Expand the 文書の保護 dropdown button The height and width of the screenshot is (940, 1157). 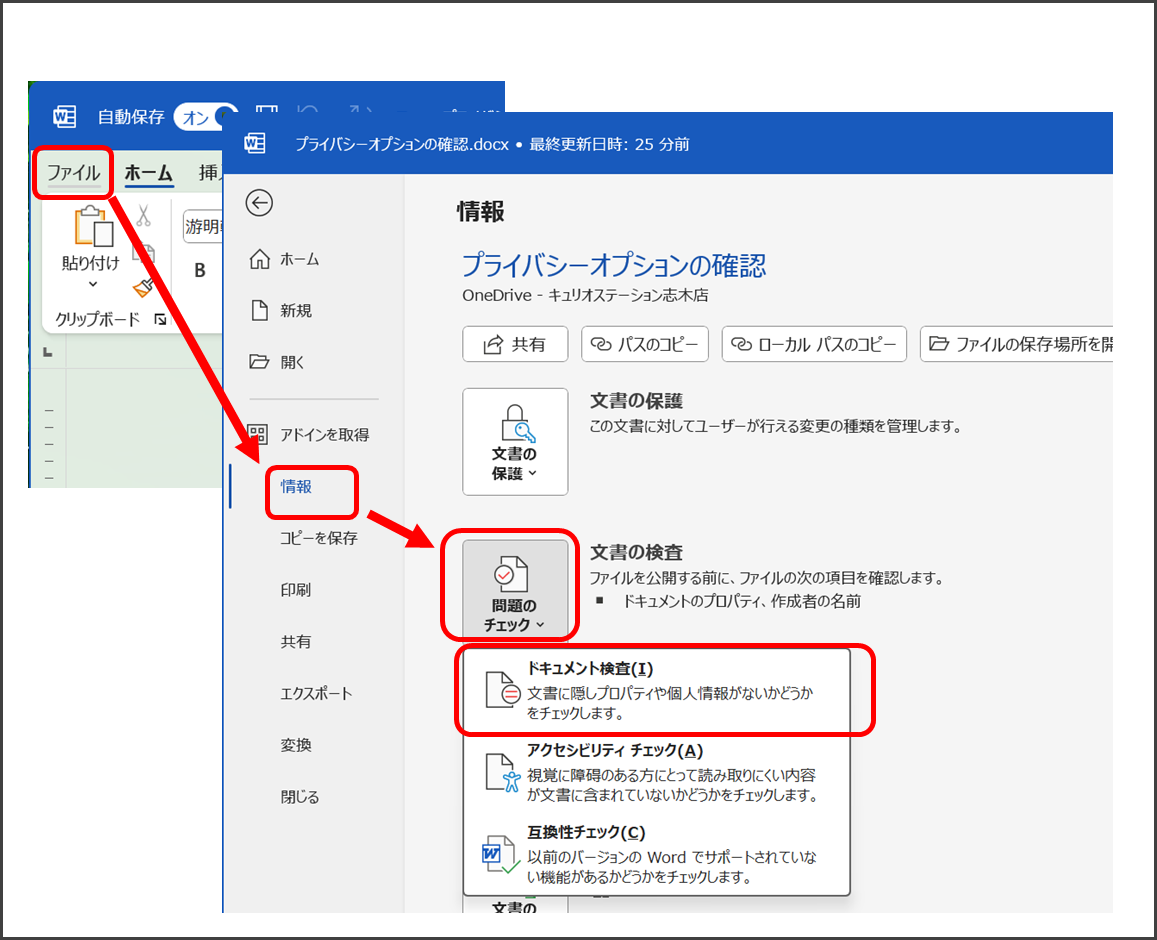tap(515, 442)
